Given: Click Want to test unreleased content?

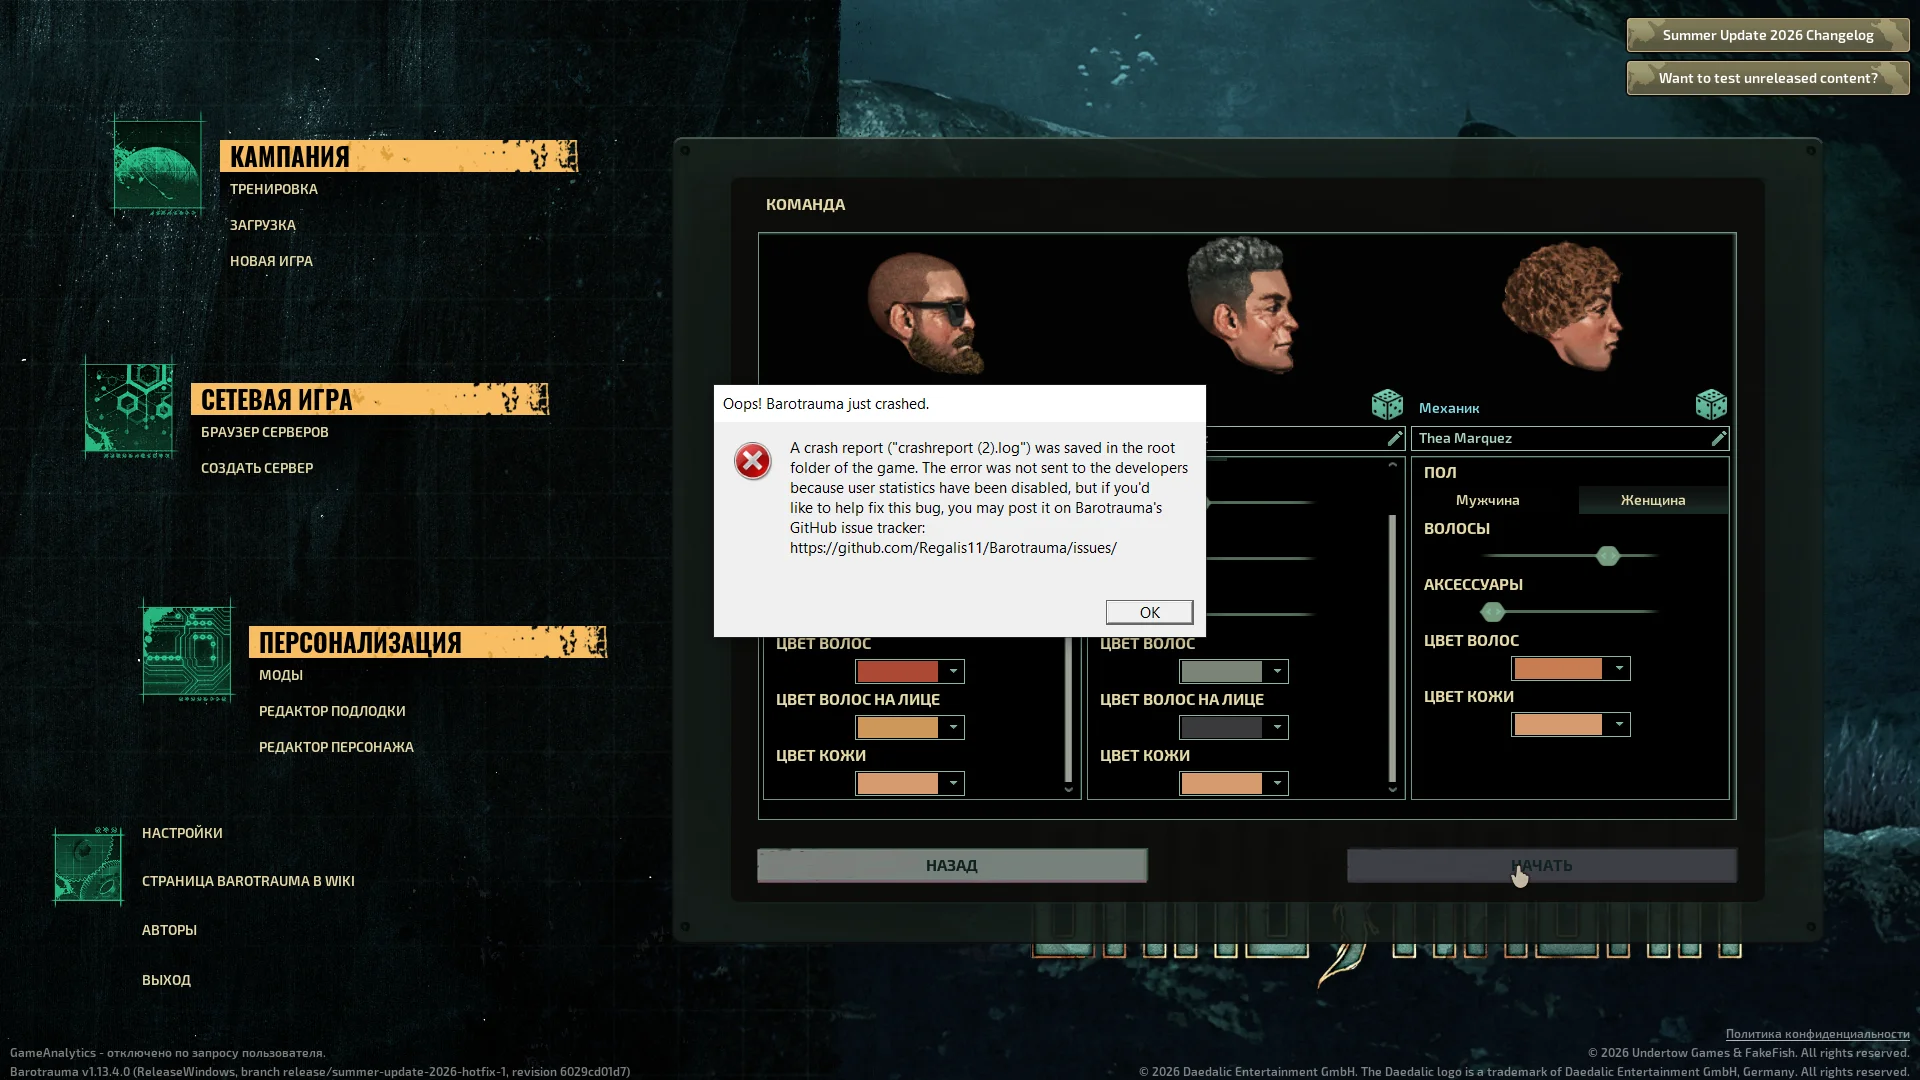Looking at the screenshot, I should [1768, 78].
